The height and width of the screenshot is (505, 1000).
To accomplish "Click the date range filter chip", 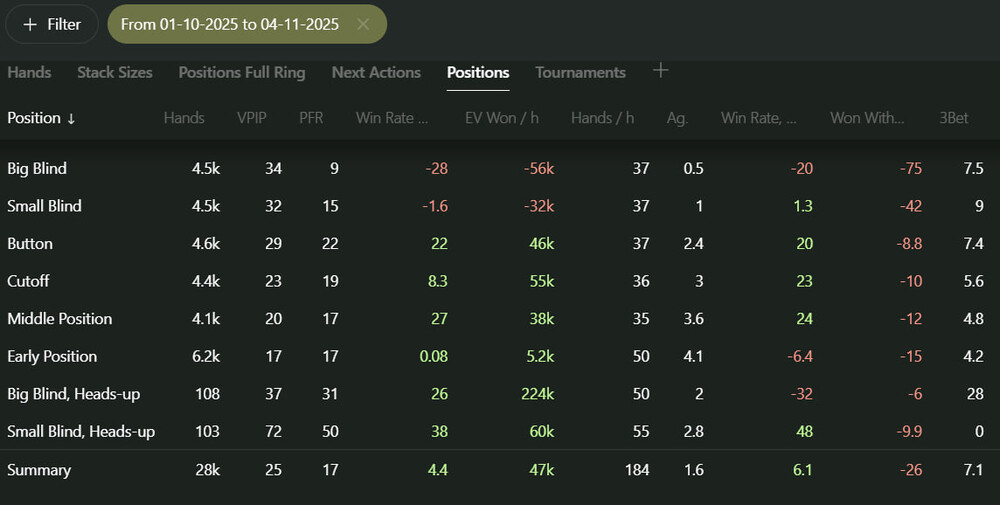I will click(x=229, y=24).
